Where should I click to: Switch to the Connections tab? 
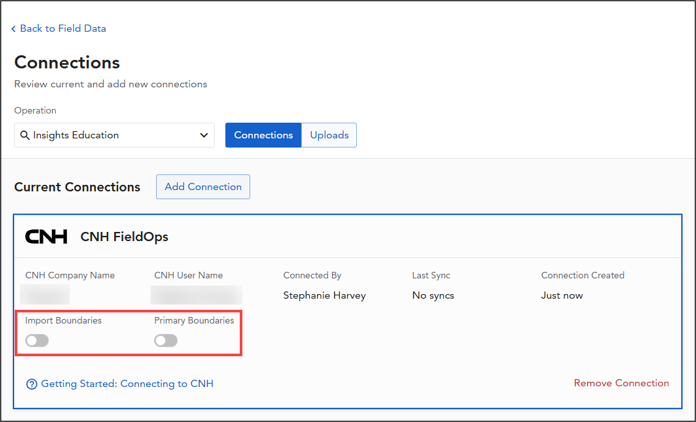tap(263, 135)
